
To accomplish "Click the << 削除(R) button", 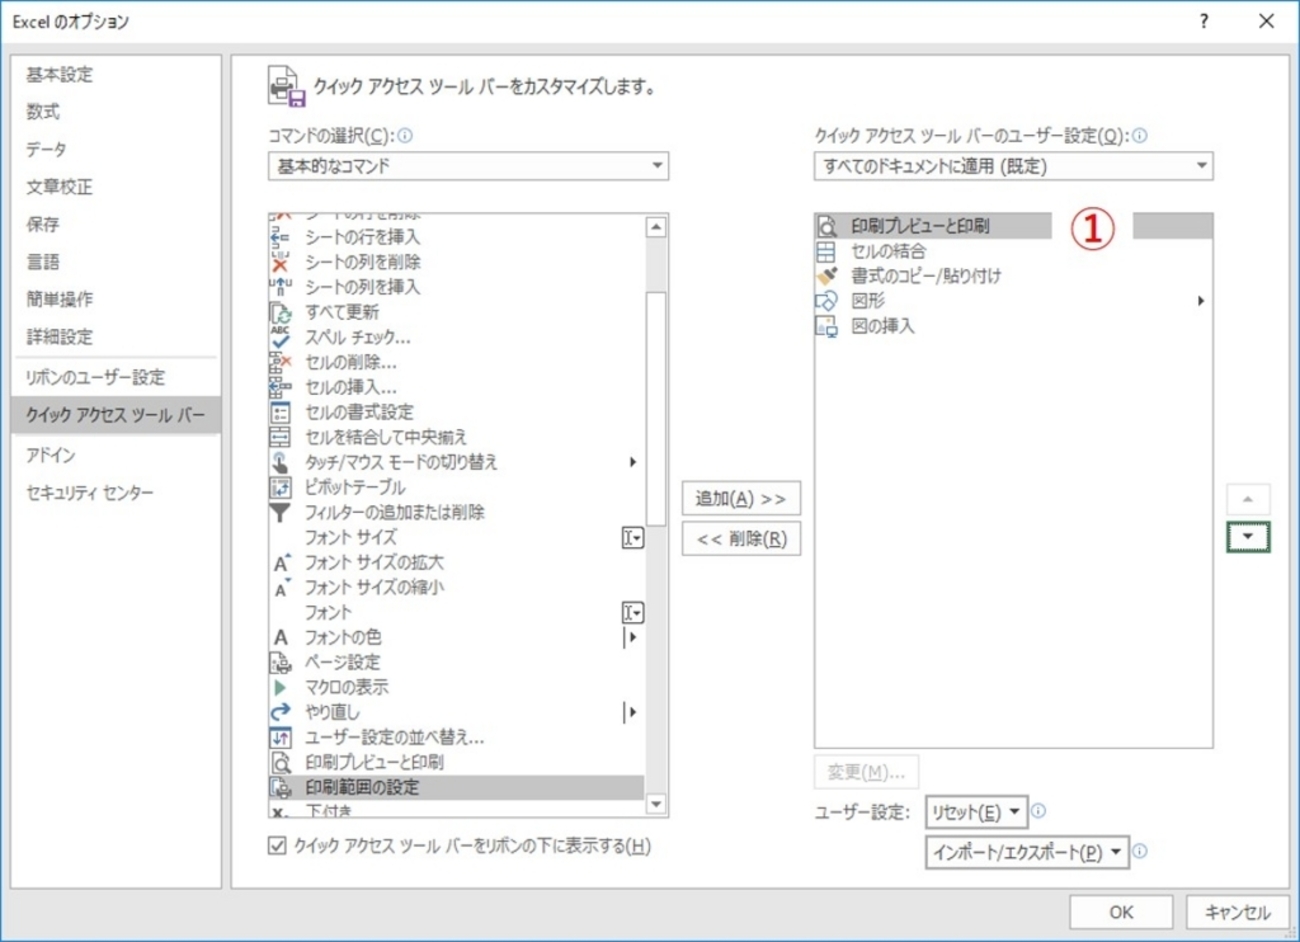I will click(x=741, y=539).
